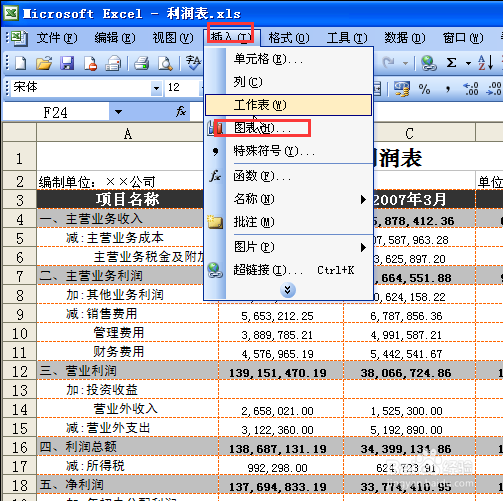Click the Select All corner box
Viewport: 503px width, 501px height.
pyautogui.click(x=19, y=133)
